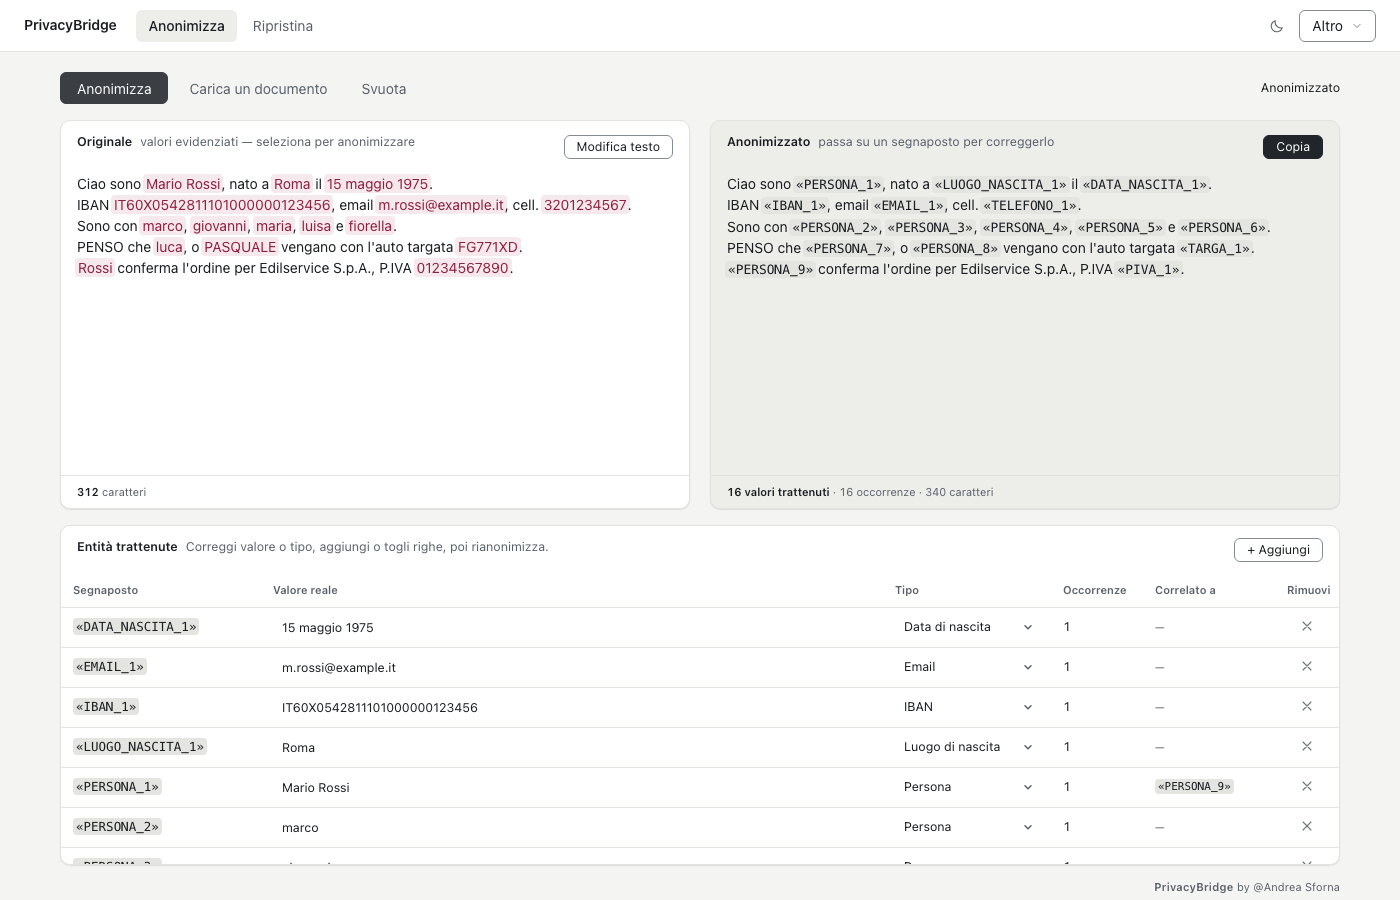Remove the EMAIL_1 entity row
1400x900 pixels.
tap(1307, 667)
